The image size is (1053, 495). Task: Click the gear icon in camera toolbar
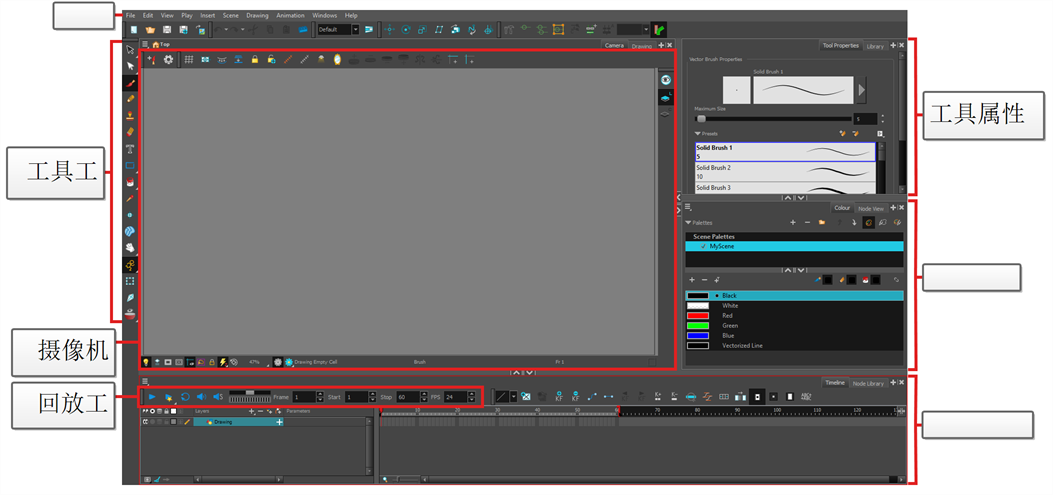coord(168,60)
